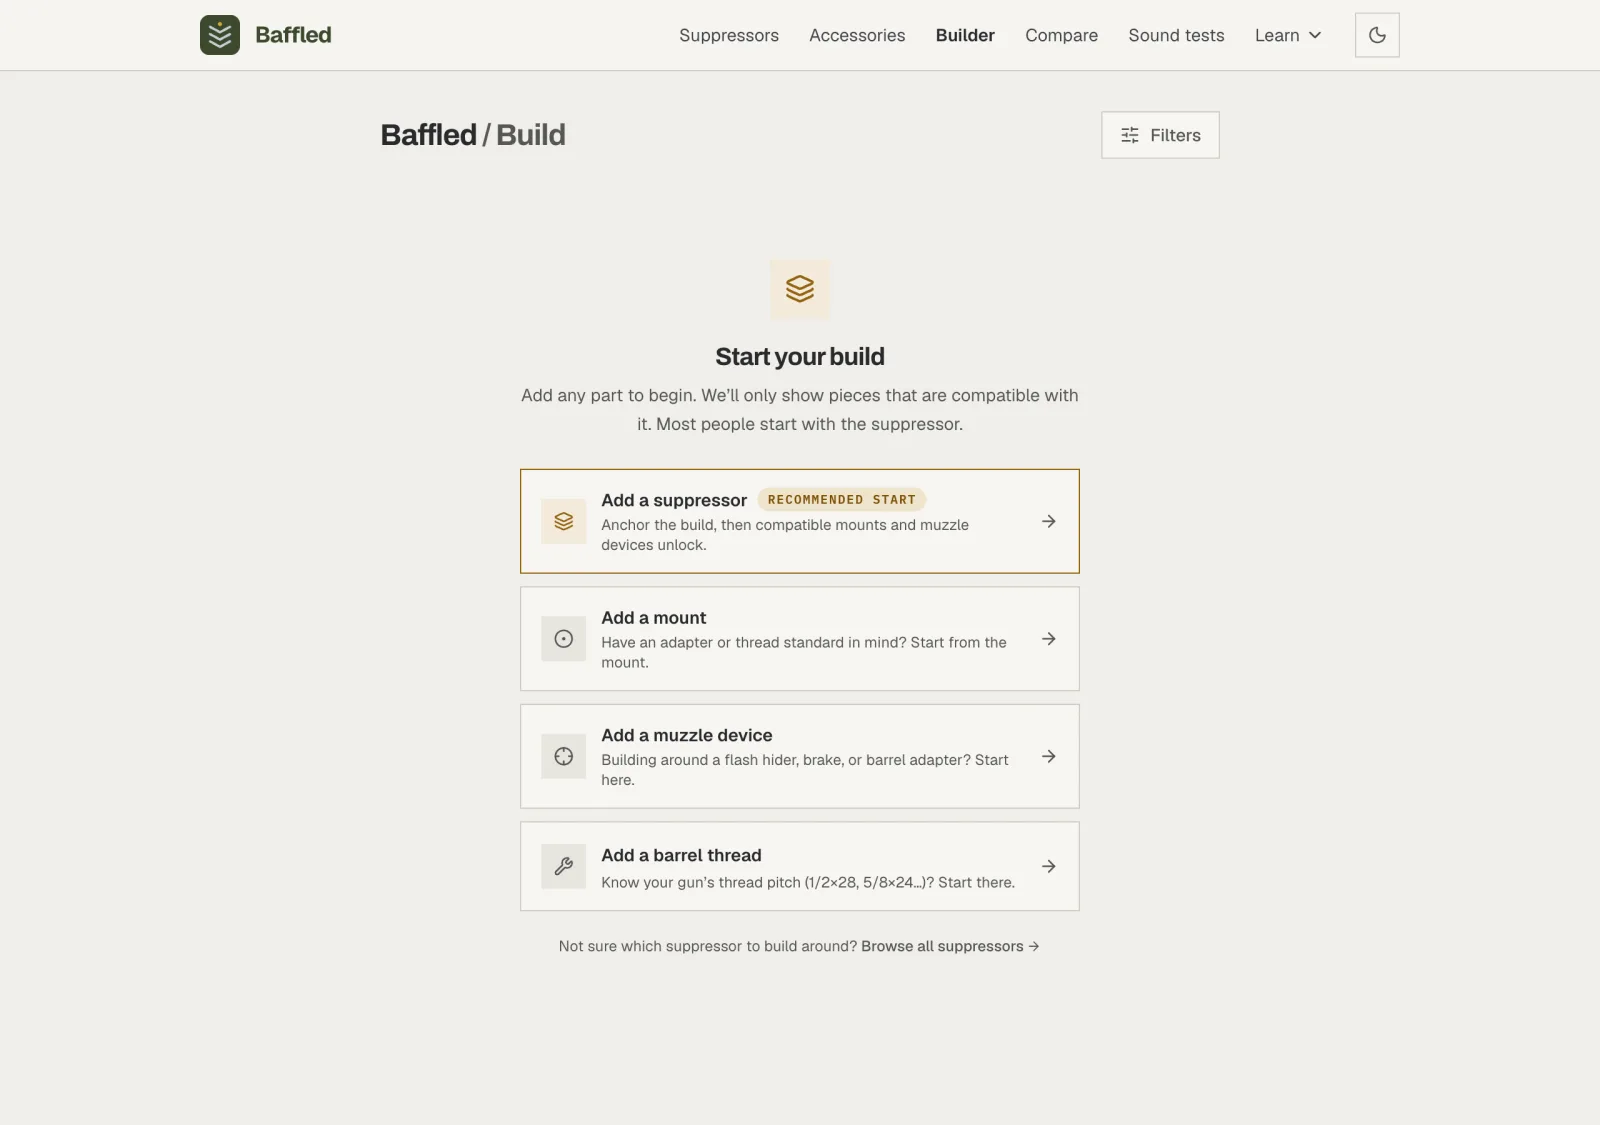Image resolution: width=1600 pixels, height=1125 pixels.
Task: Follow the Browse all suppressors link
Action: pos(950,946)
